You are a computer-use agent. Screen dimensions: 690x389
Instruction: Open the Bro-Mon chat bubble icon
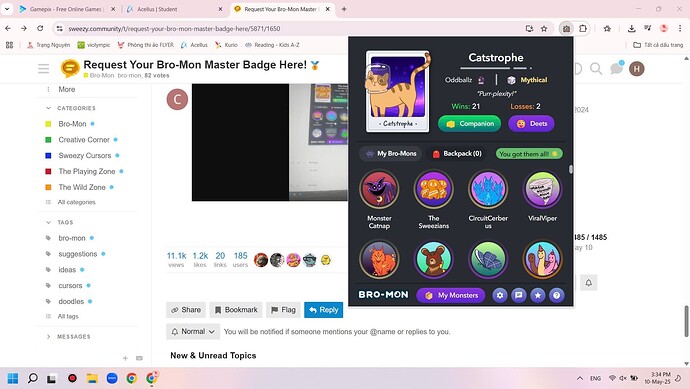pos(518,295)
